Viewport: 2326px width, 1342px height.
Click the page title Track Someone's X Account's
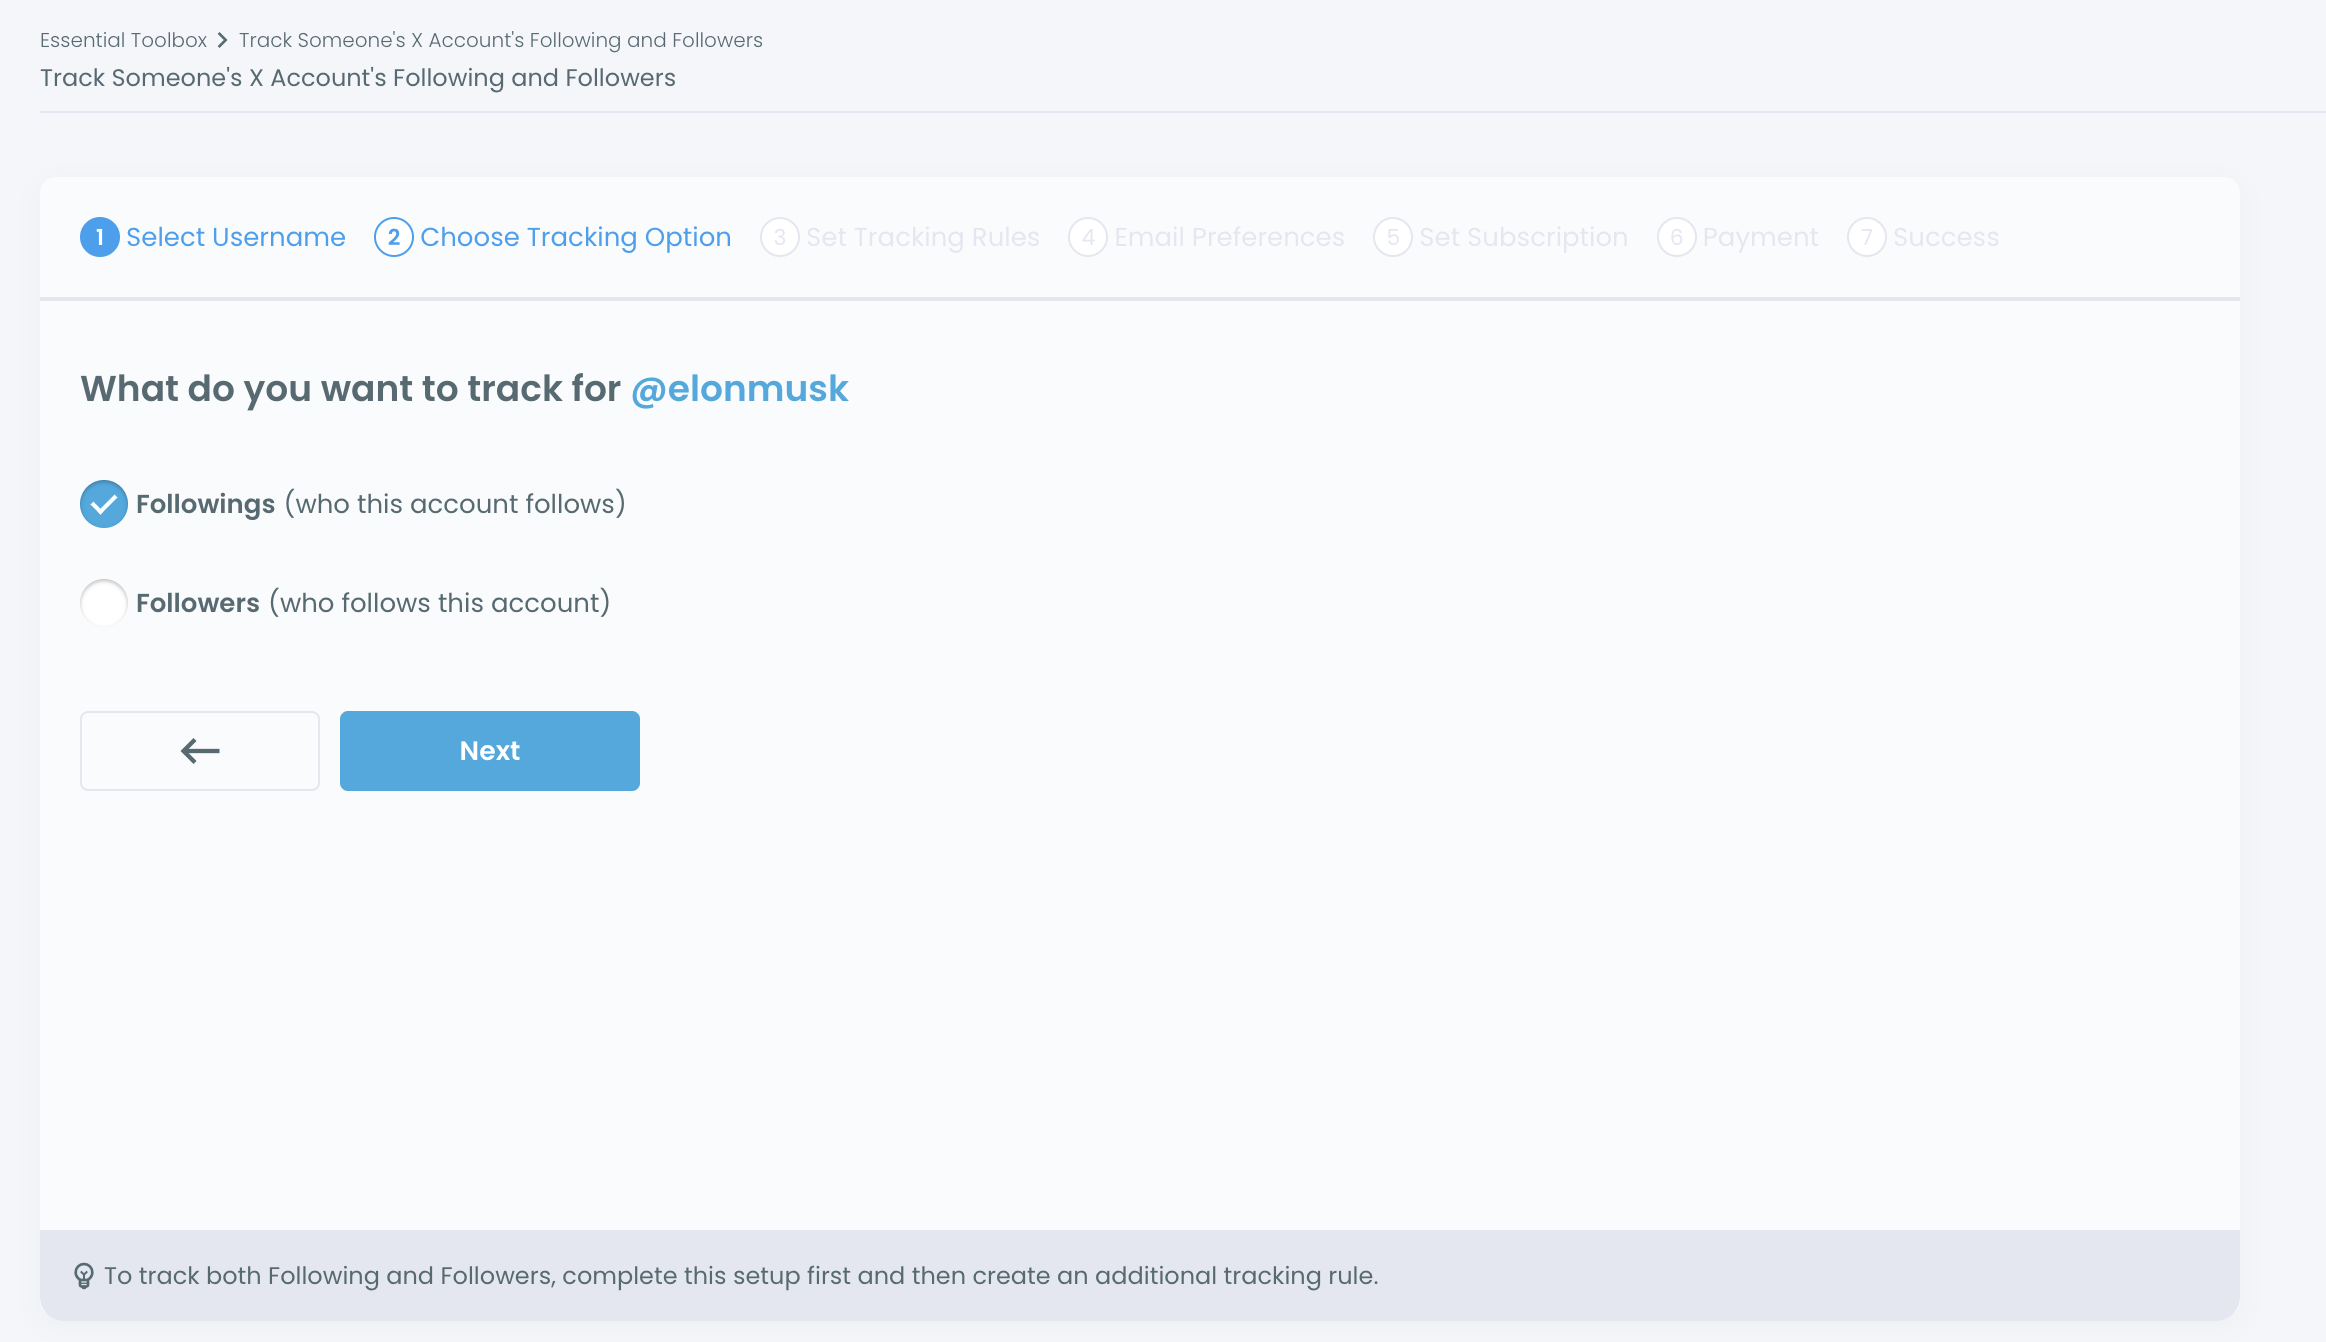pos(358,78)
